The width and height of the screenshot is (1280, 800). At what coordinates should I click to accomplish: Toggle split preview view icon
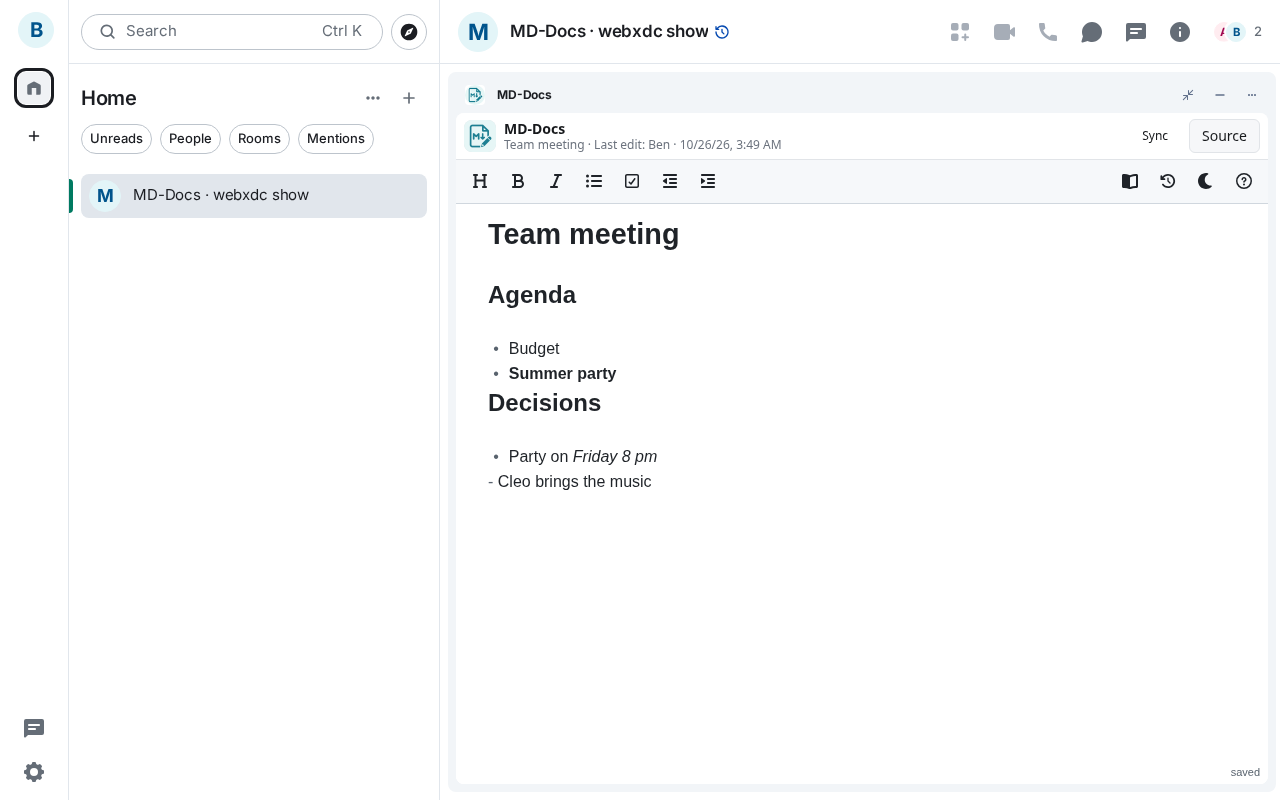[1130, 181]
